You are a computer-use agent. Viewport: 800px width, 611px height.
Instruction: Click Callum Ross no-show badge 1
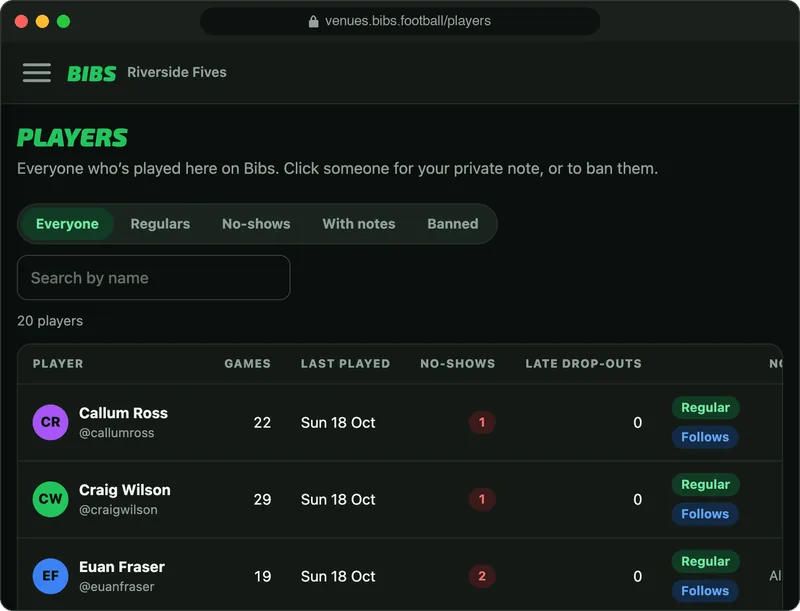pyautogui.click(x=482, y=422)
